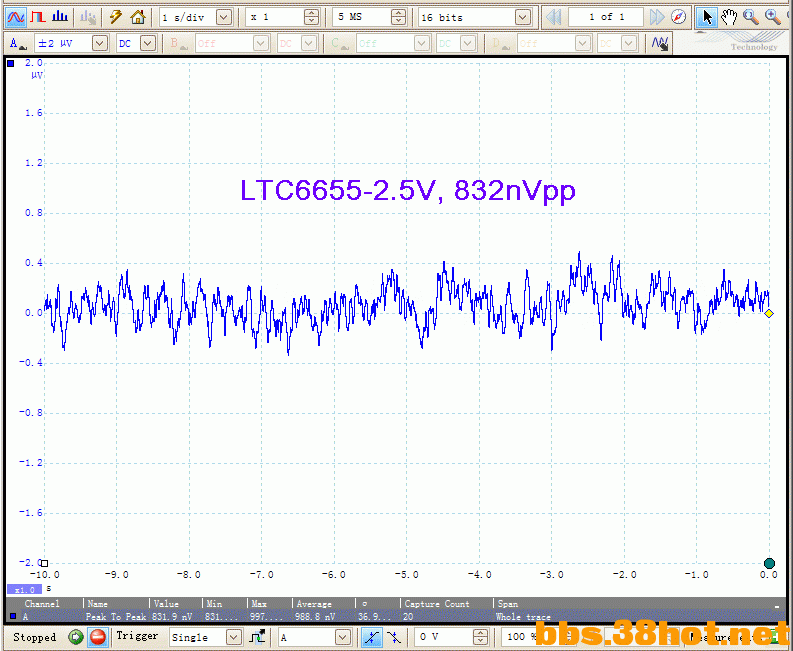Click the math channels icon
793x651 pixels.
[x=659, y=44]
